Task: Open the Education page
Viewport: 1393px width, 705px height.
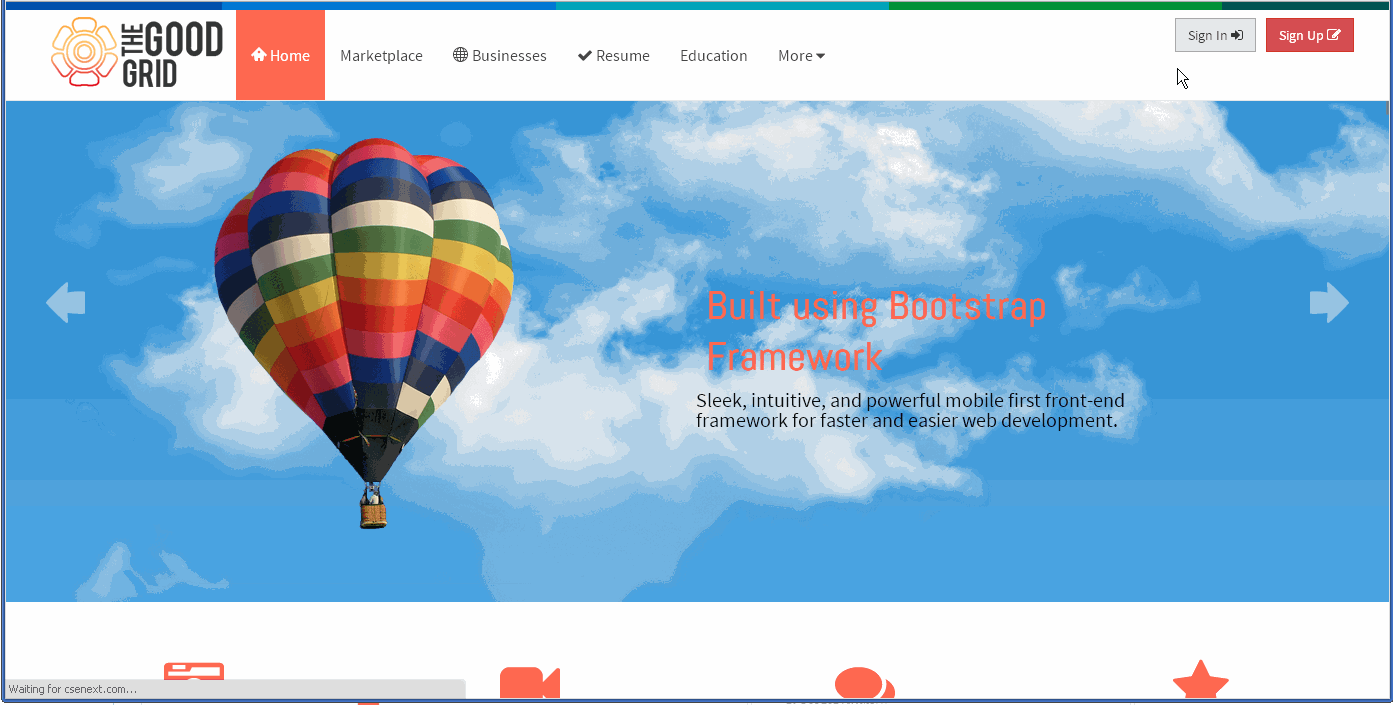Action: point(713,55)
